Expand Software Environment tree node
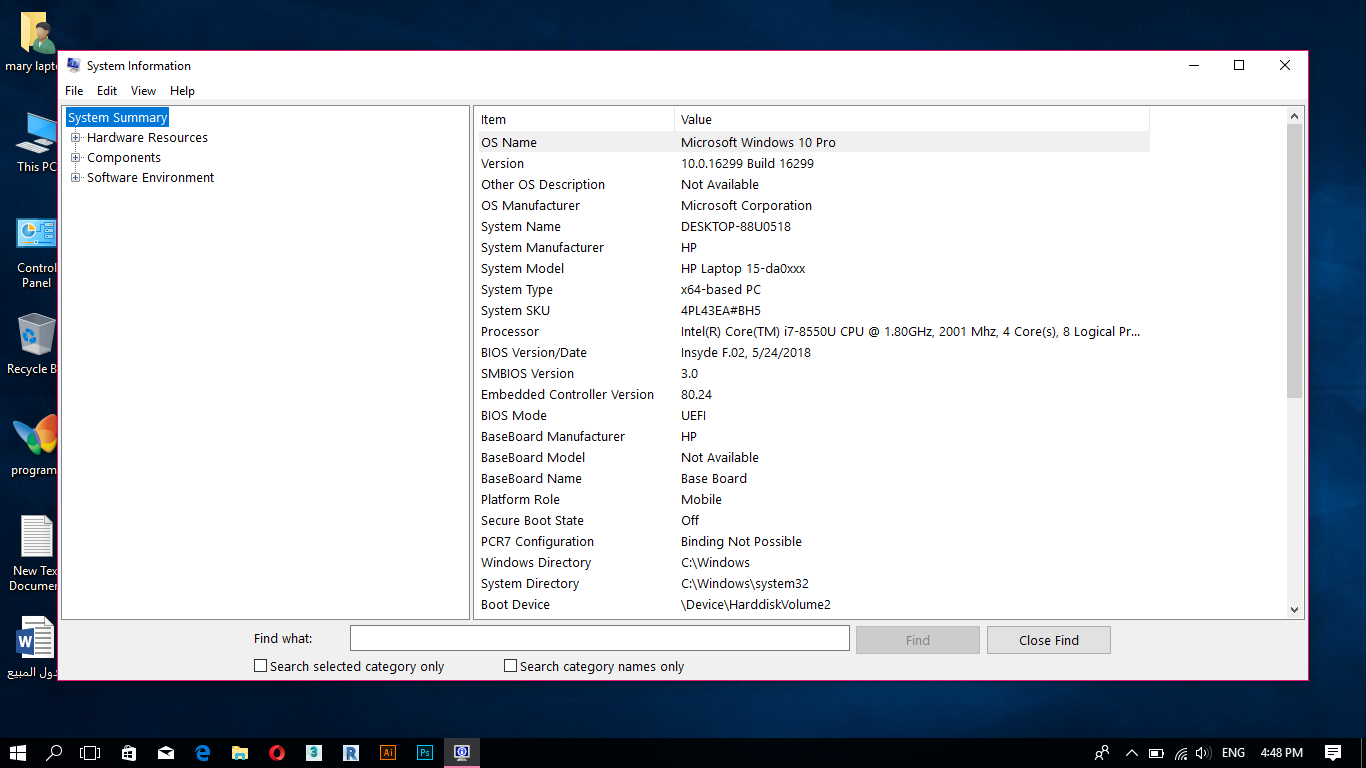 [x=75, y=178]
